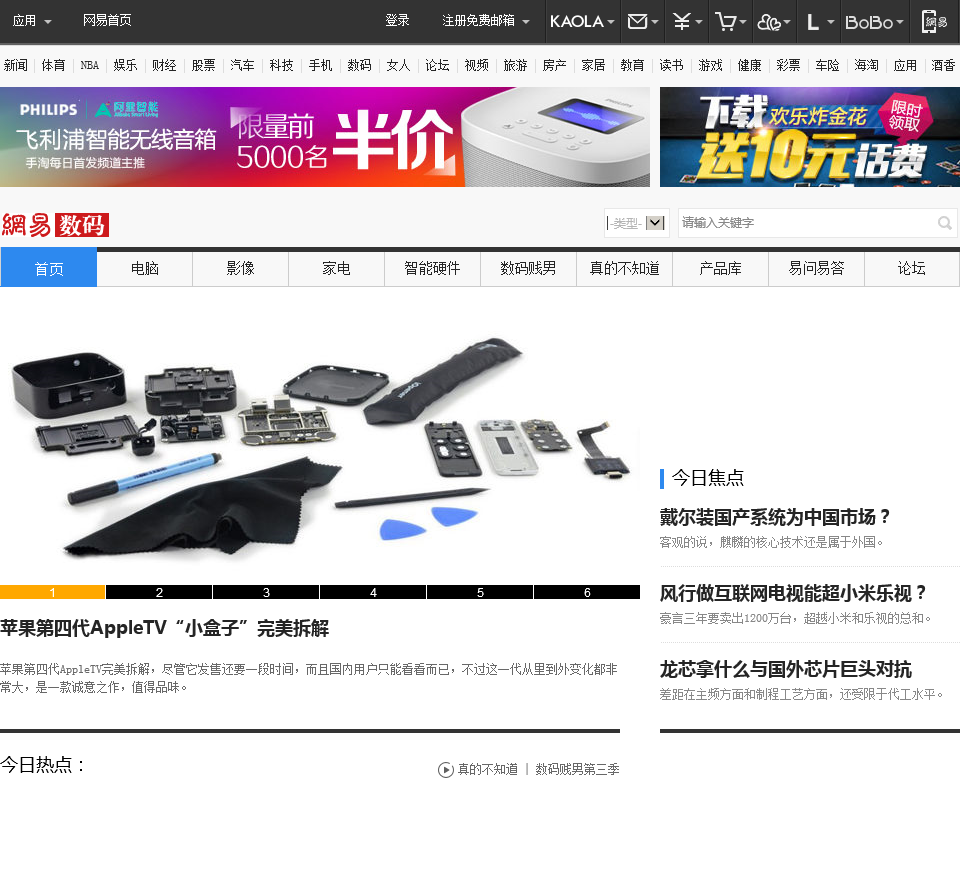
Task: Click the 数码贱男第三季 link
Action: tap(577, 770)
